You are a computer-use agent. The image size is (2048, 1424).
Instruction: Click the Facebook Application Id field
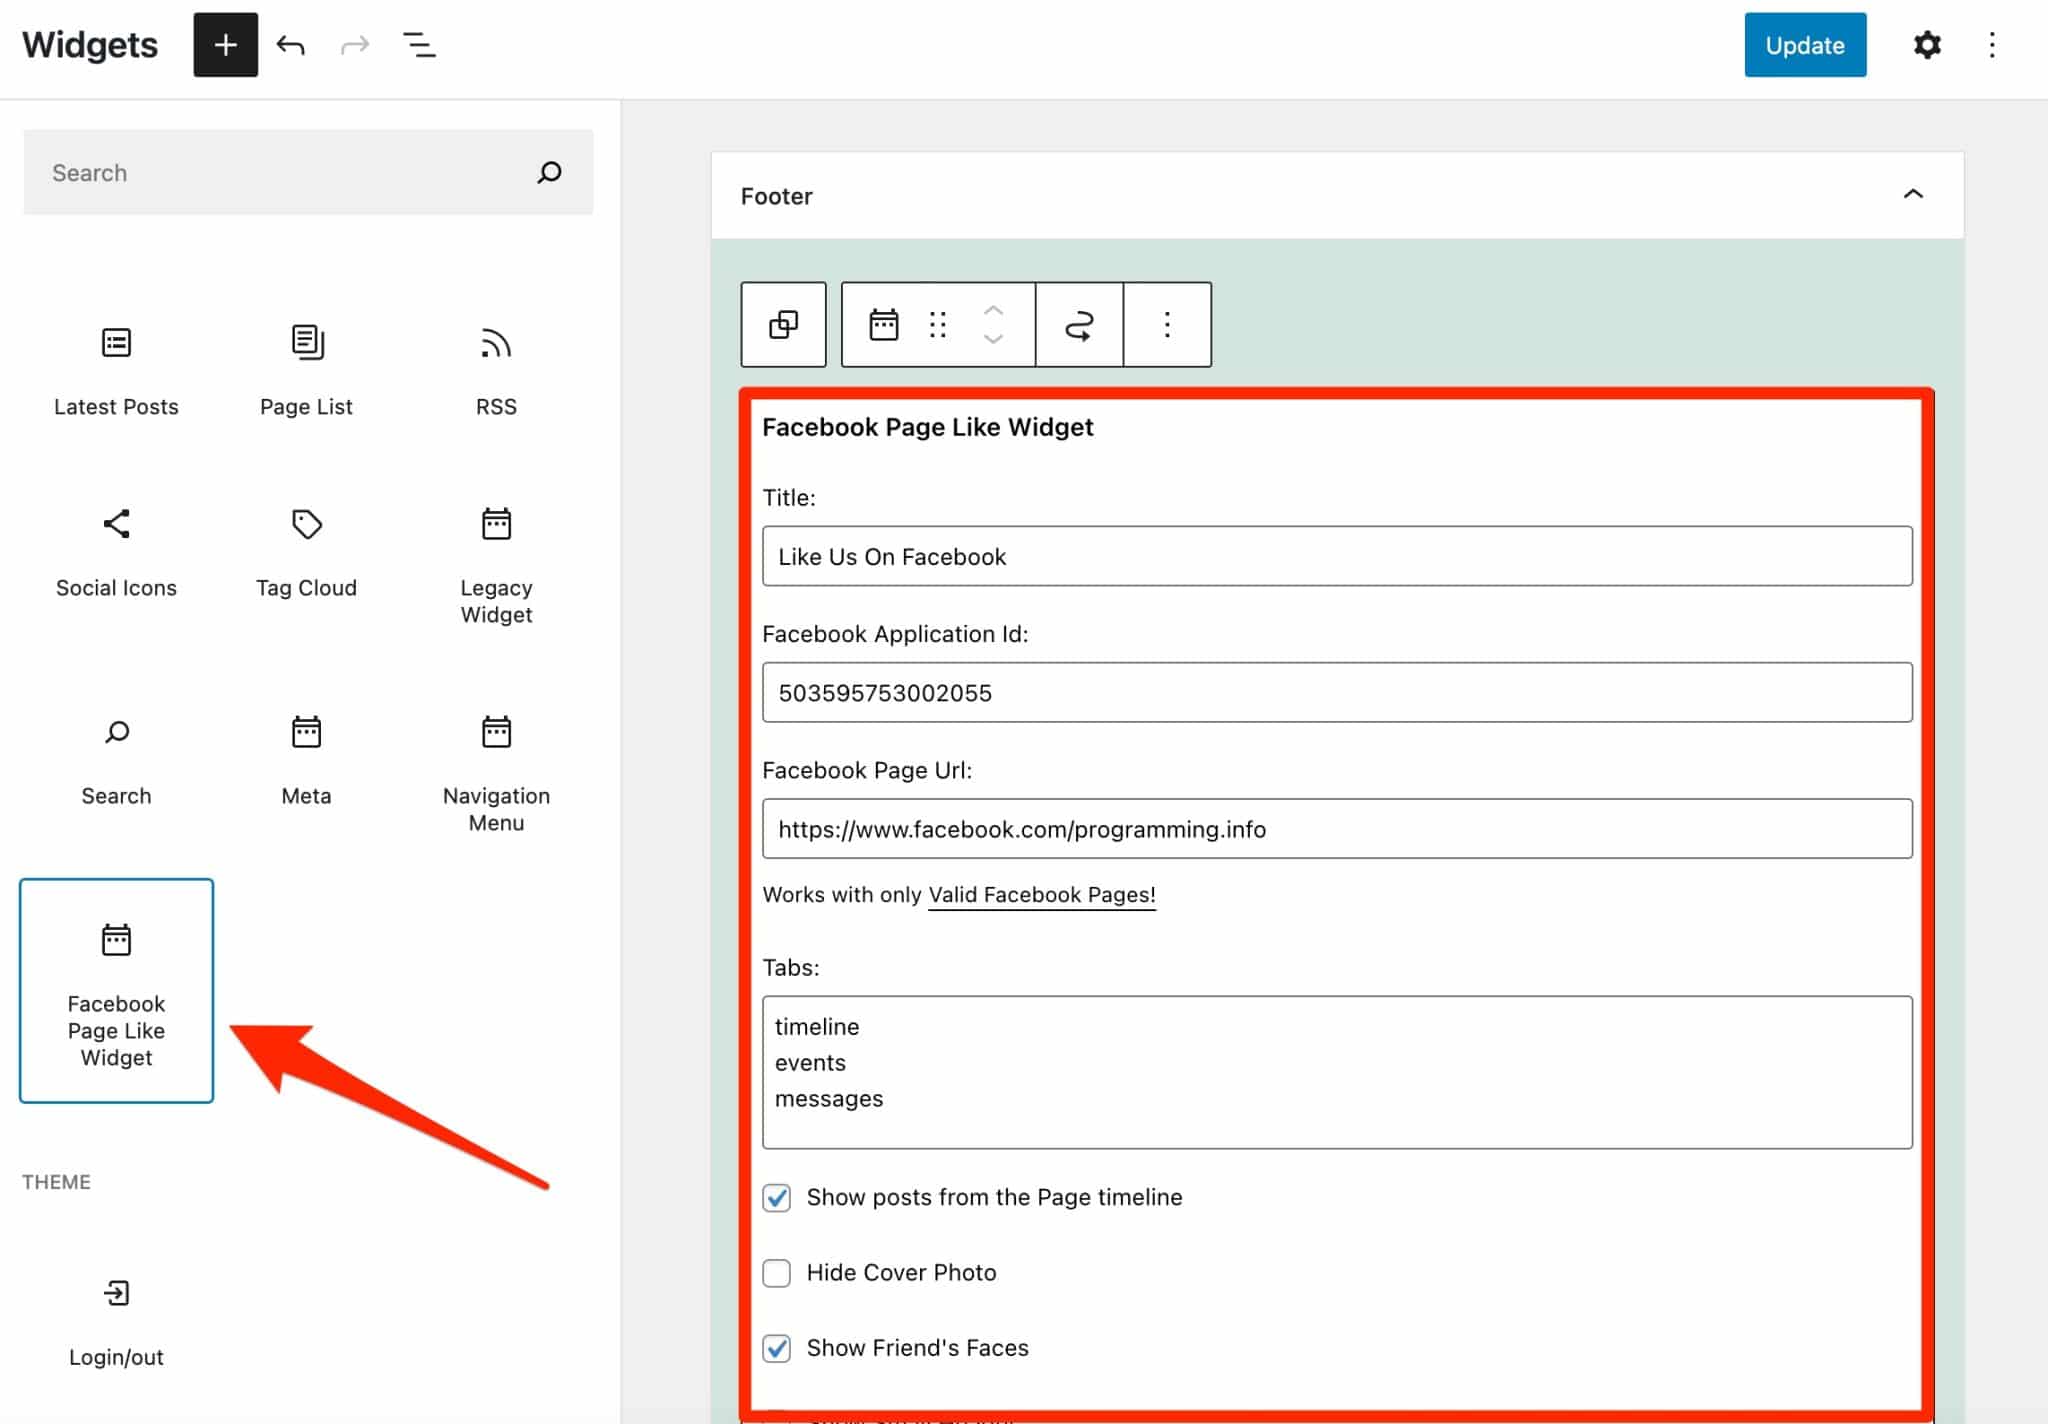click(1336, 693)
